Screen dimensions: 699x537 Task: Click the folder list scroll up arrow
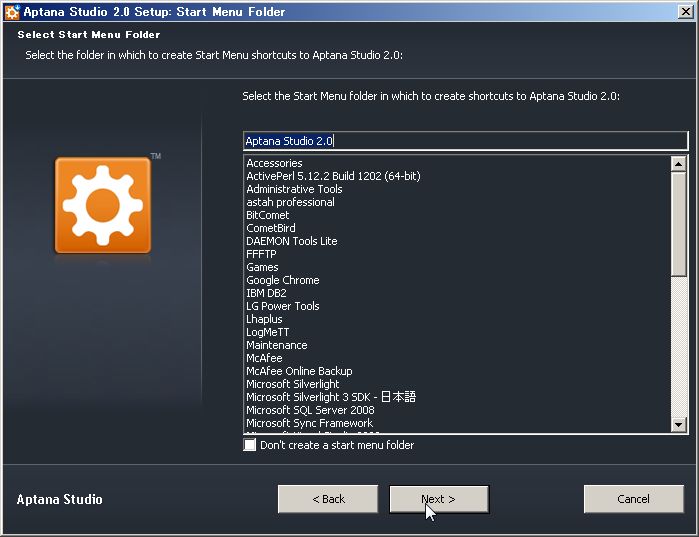[x=678, y=164]
